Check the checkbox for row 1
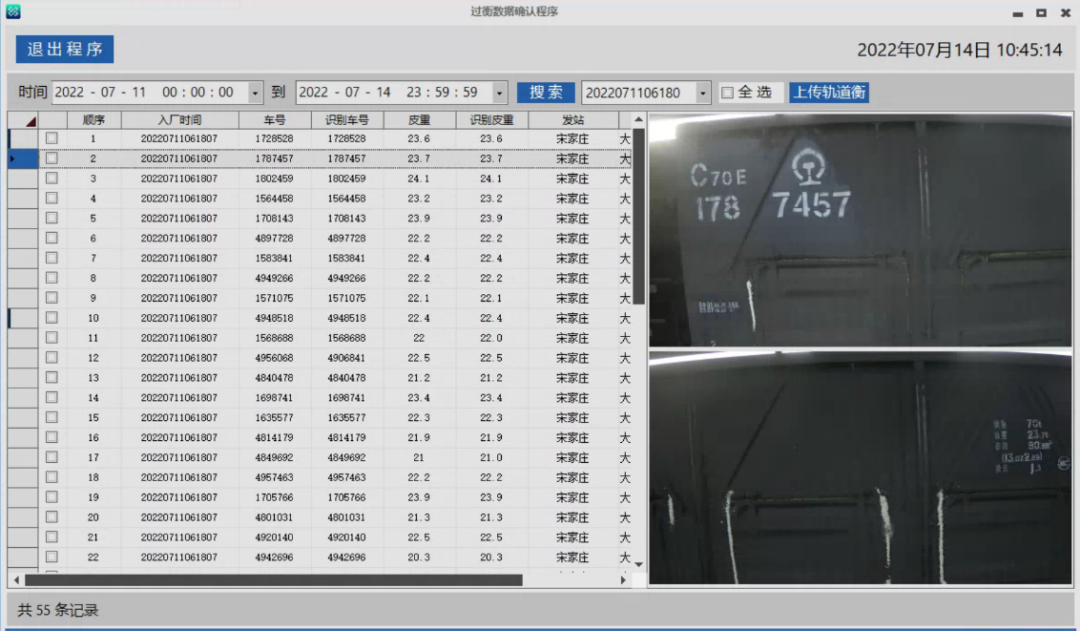 52,138
